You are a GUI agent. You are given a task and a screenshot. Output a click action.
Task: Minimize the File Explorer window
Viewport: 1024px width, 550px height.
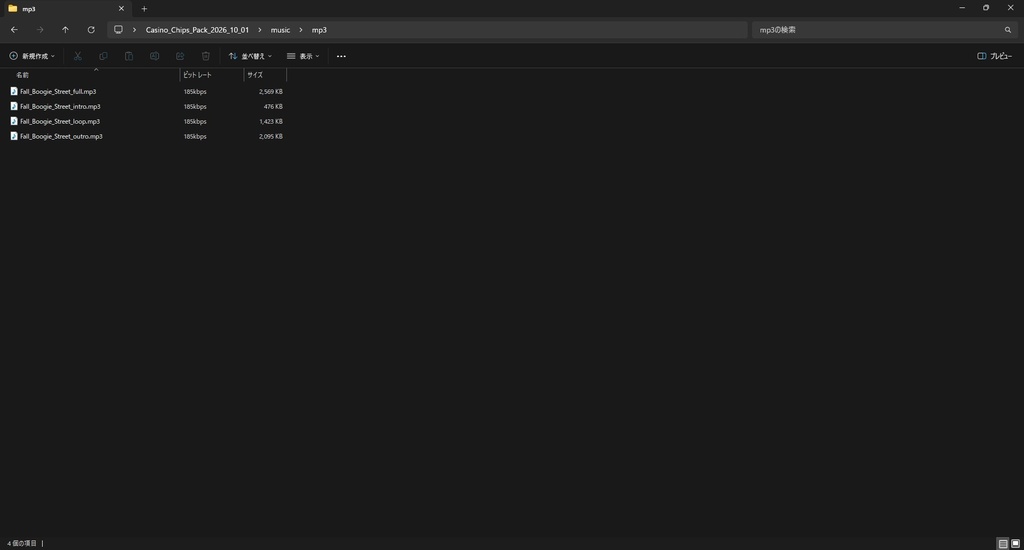pyautogui.click(x=962, y=8)
